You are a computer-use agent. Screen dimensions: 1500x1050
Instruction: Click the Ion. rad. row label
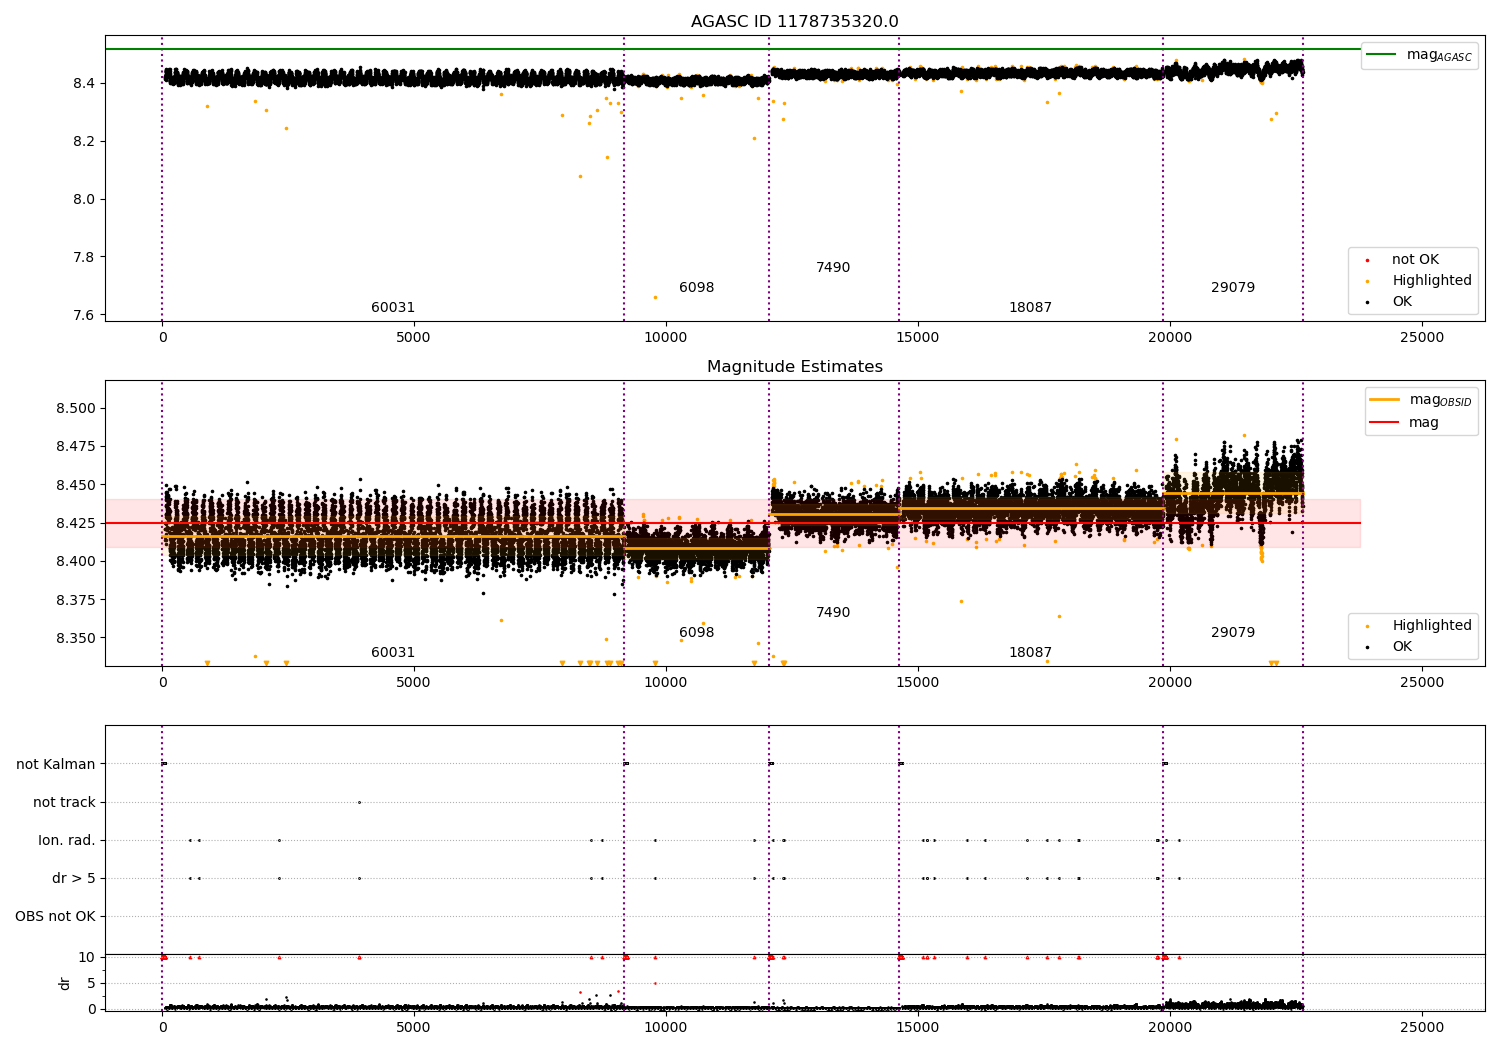tap(67, 841)
